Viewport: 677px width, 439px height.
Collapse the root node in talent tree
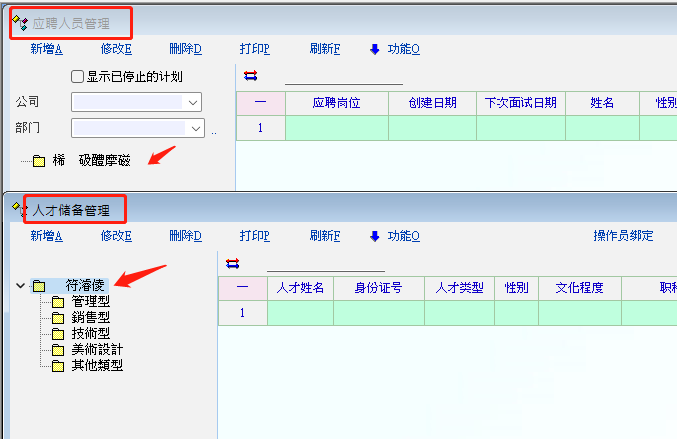click(x=20, y=286)
